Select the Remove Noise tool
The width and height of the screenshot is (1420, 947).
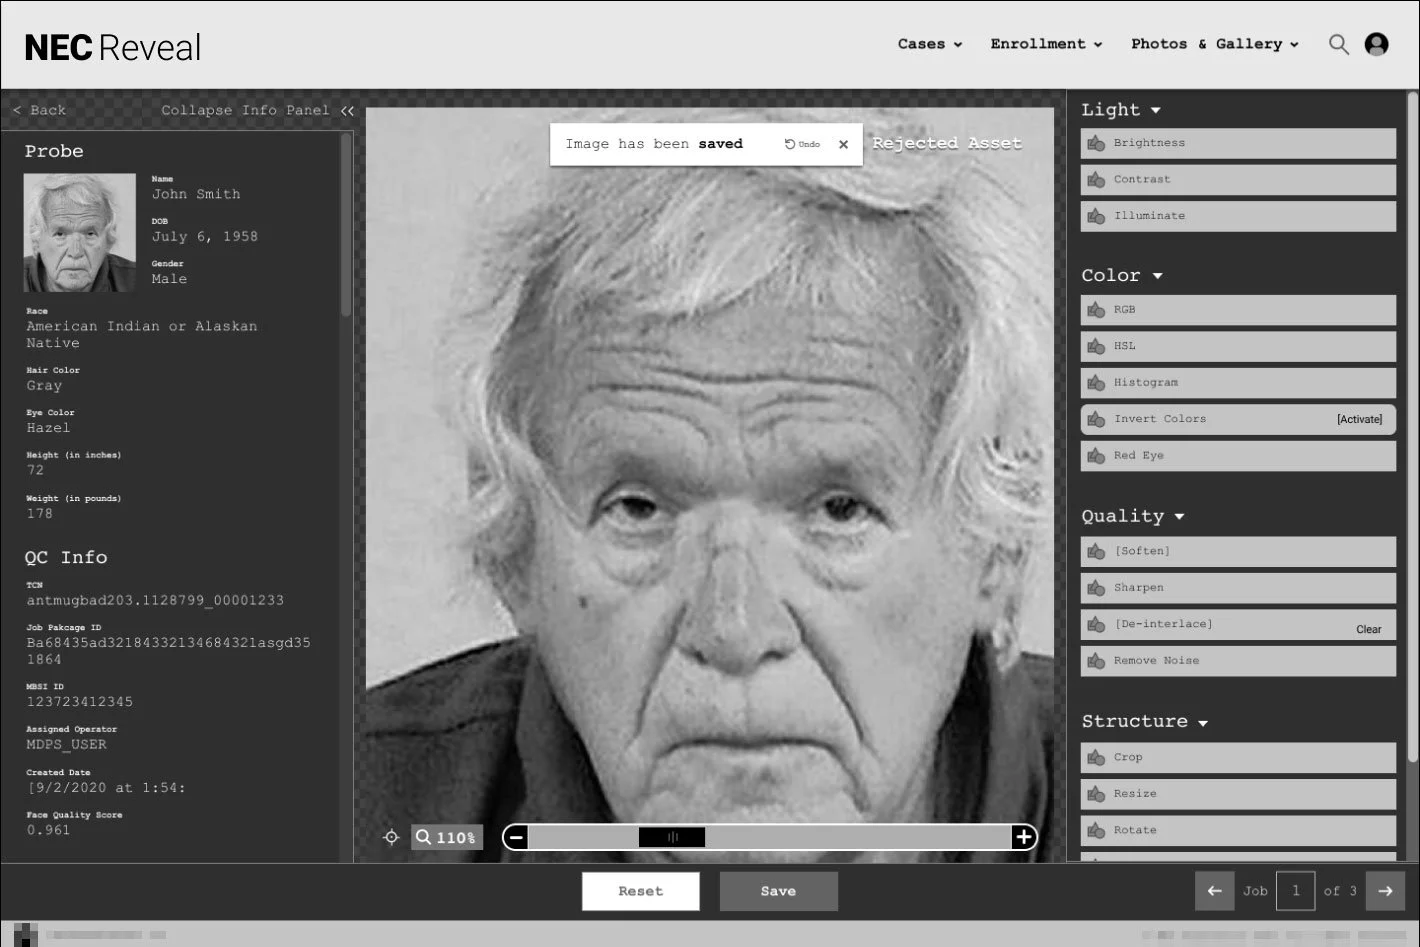1238,661
